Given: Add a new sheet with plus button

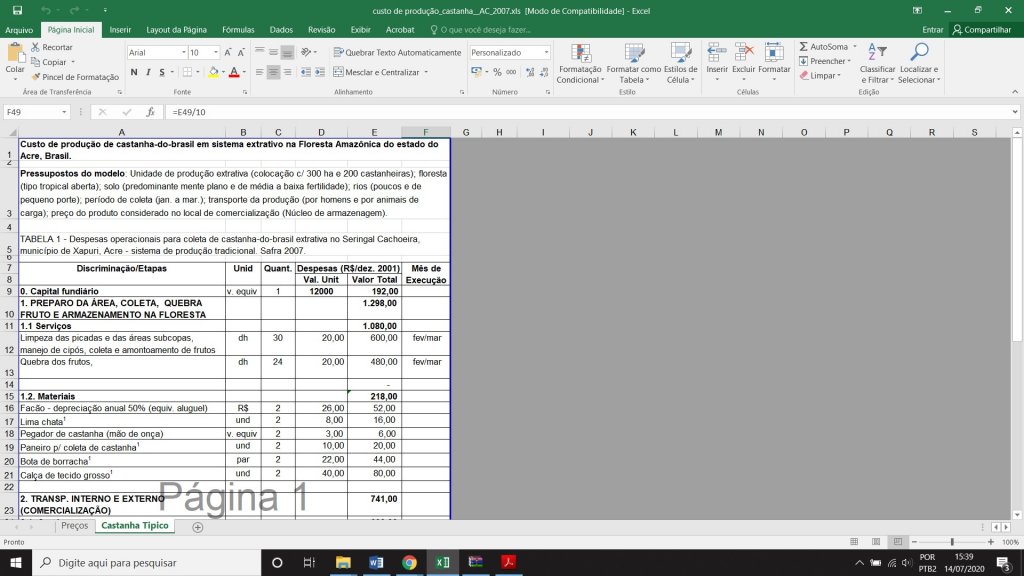Looking at the screenshot, I should [197, 526].
